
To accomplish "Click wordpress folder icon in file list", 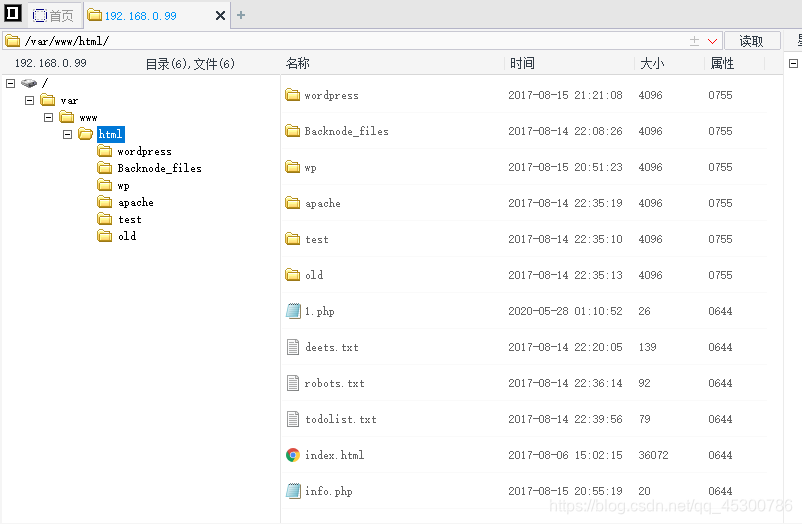I will pyautogui.click(x=293, y=95).
